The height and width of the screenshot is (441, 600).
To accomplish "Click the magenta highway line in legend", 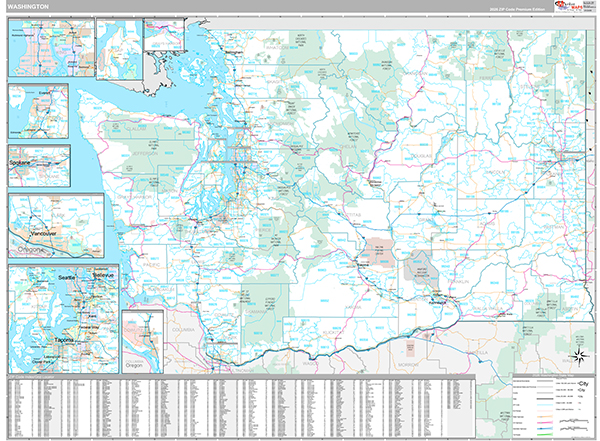I will pos(545,423).
